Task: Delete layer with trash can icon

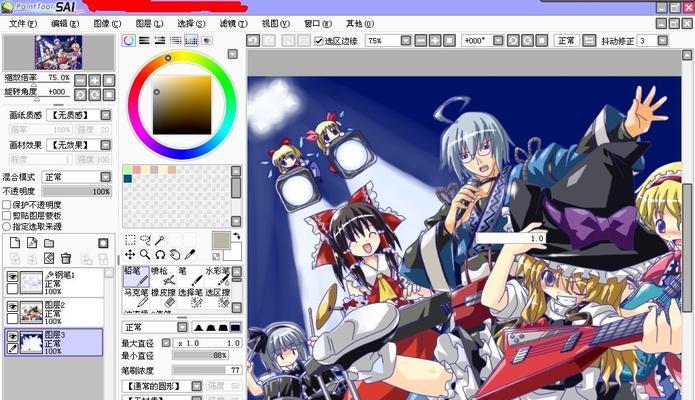Action: tap(66, 258)
